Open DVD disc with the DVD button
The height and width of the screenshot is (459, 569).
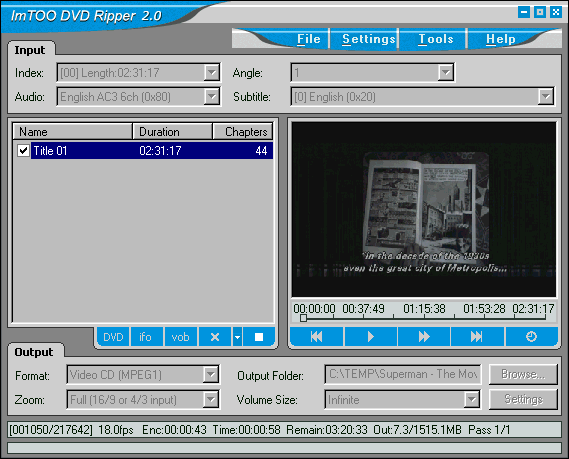tap(113, 337)
